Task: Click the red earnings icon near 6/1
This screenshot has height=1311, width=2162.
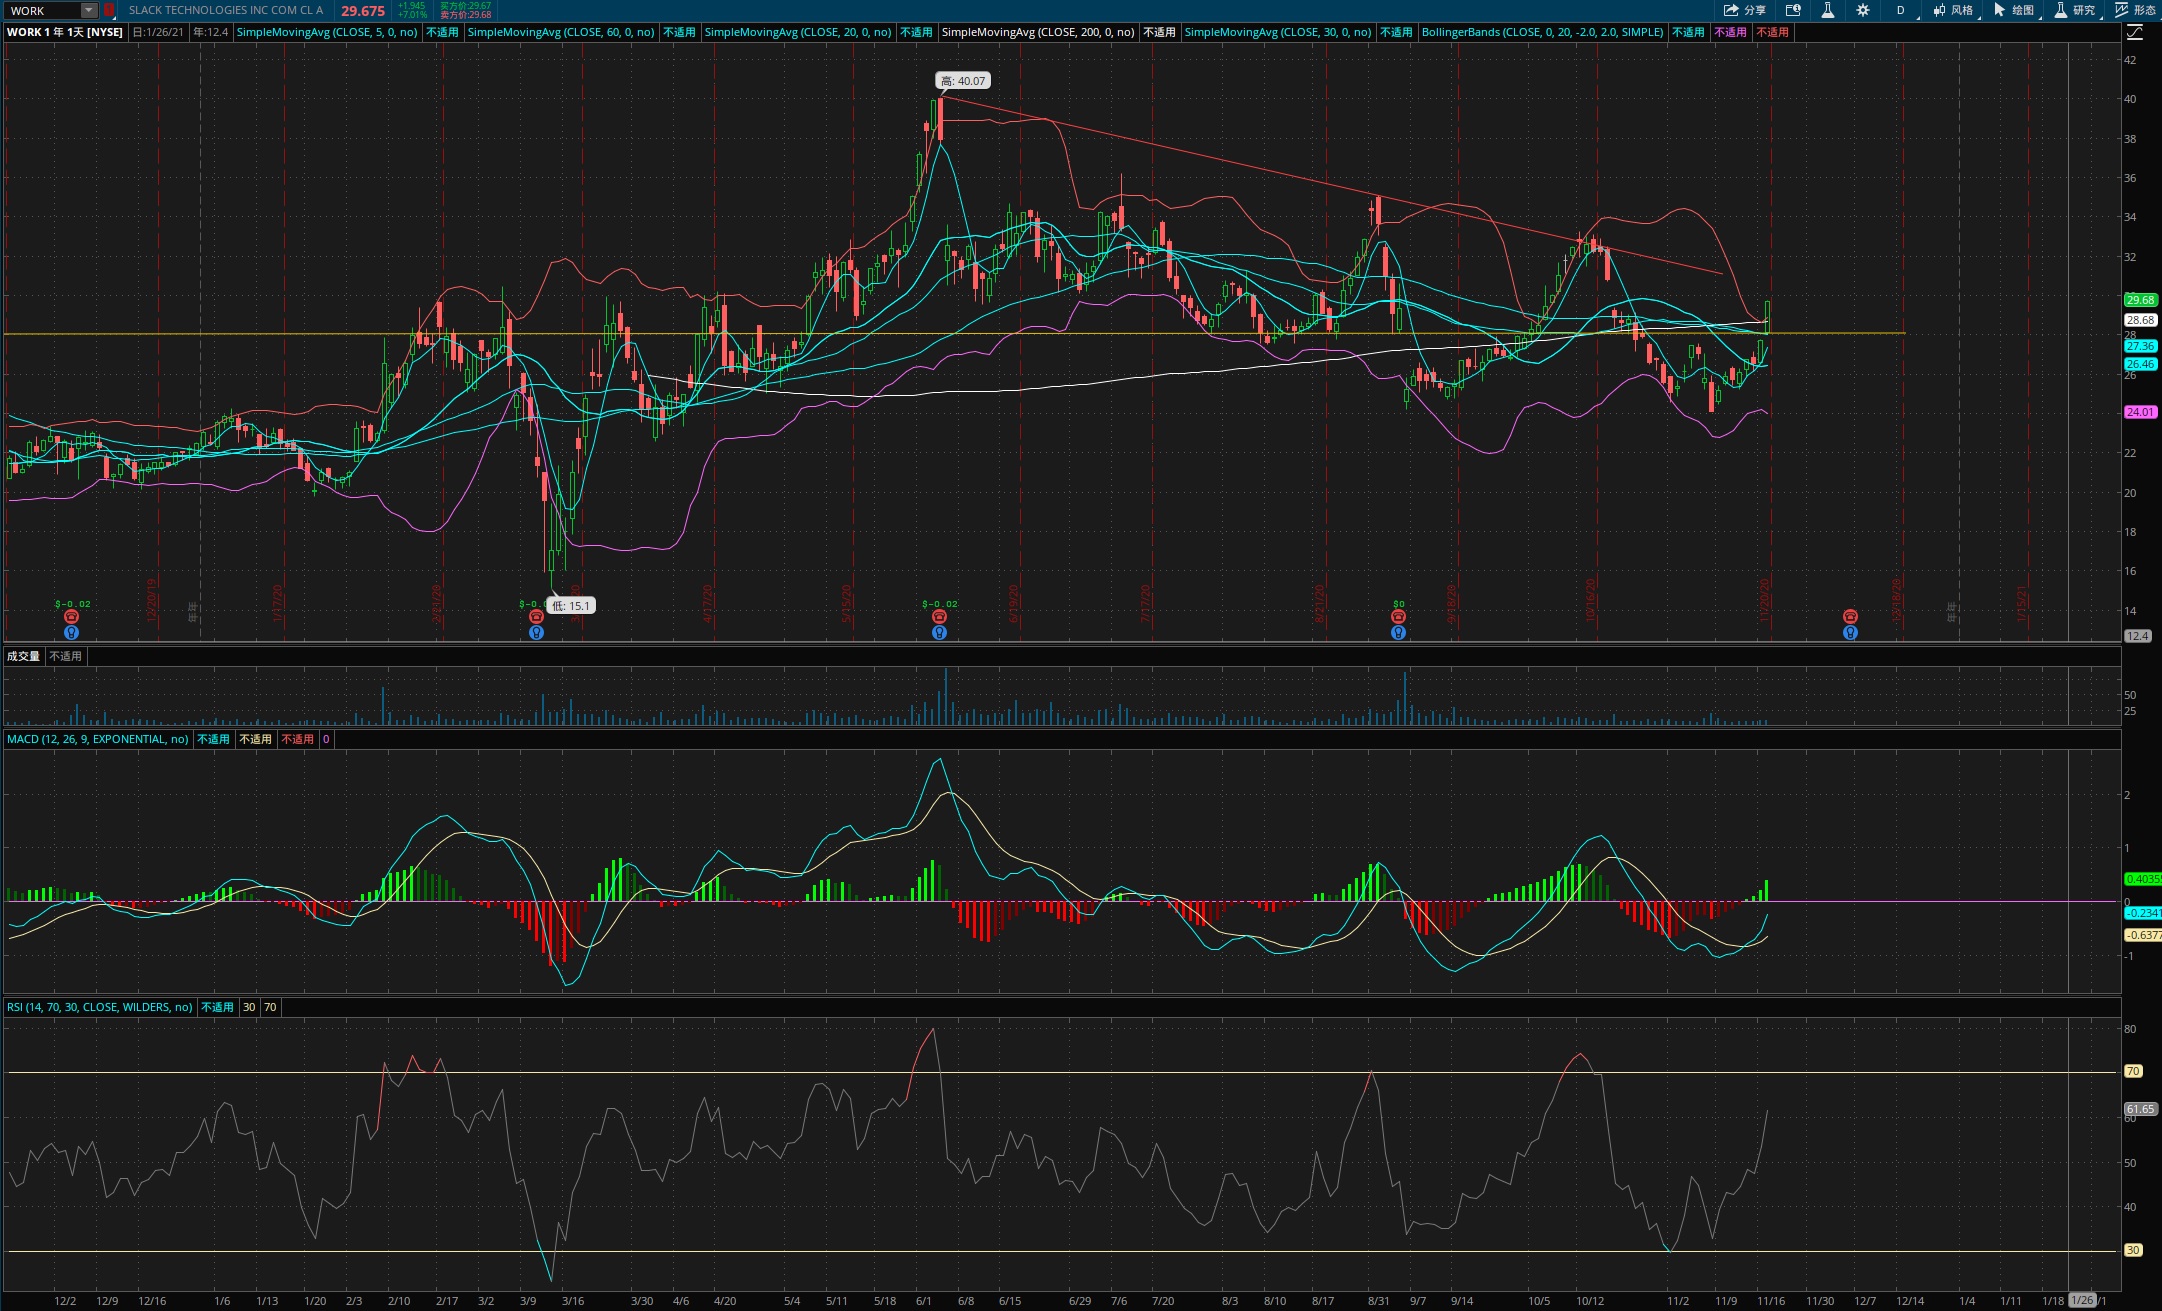Action: (939, 617)
